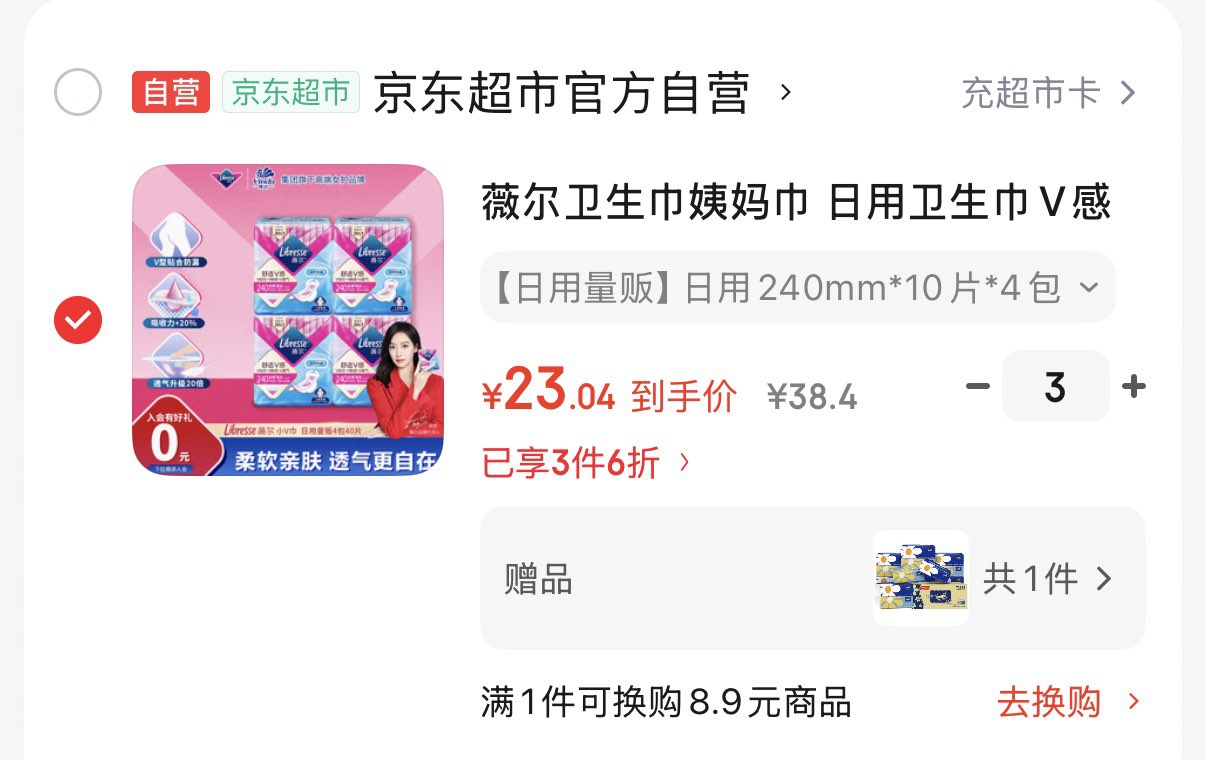Click the chevron after the store name

point(786,93)
